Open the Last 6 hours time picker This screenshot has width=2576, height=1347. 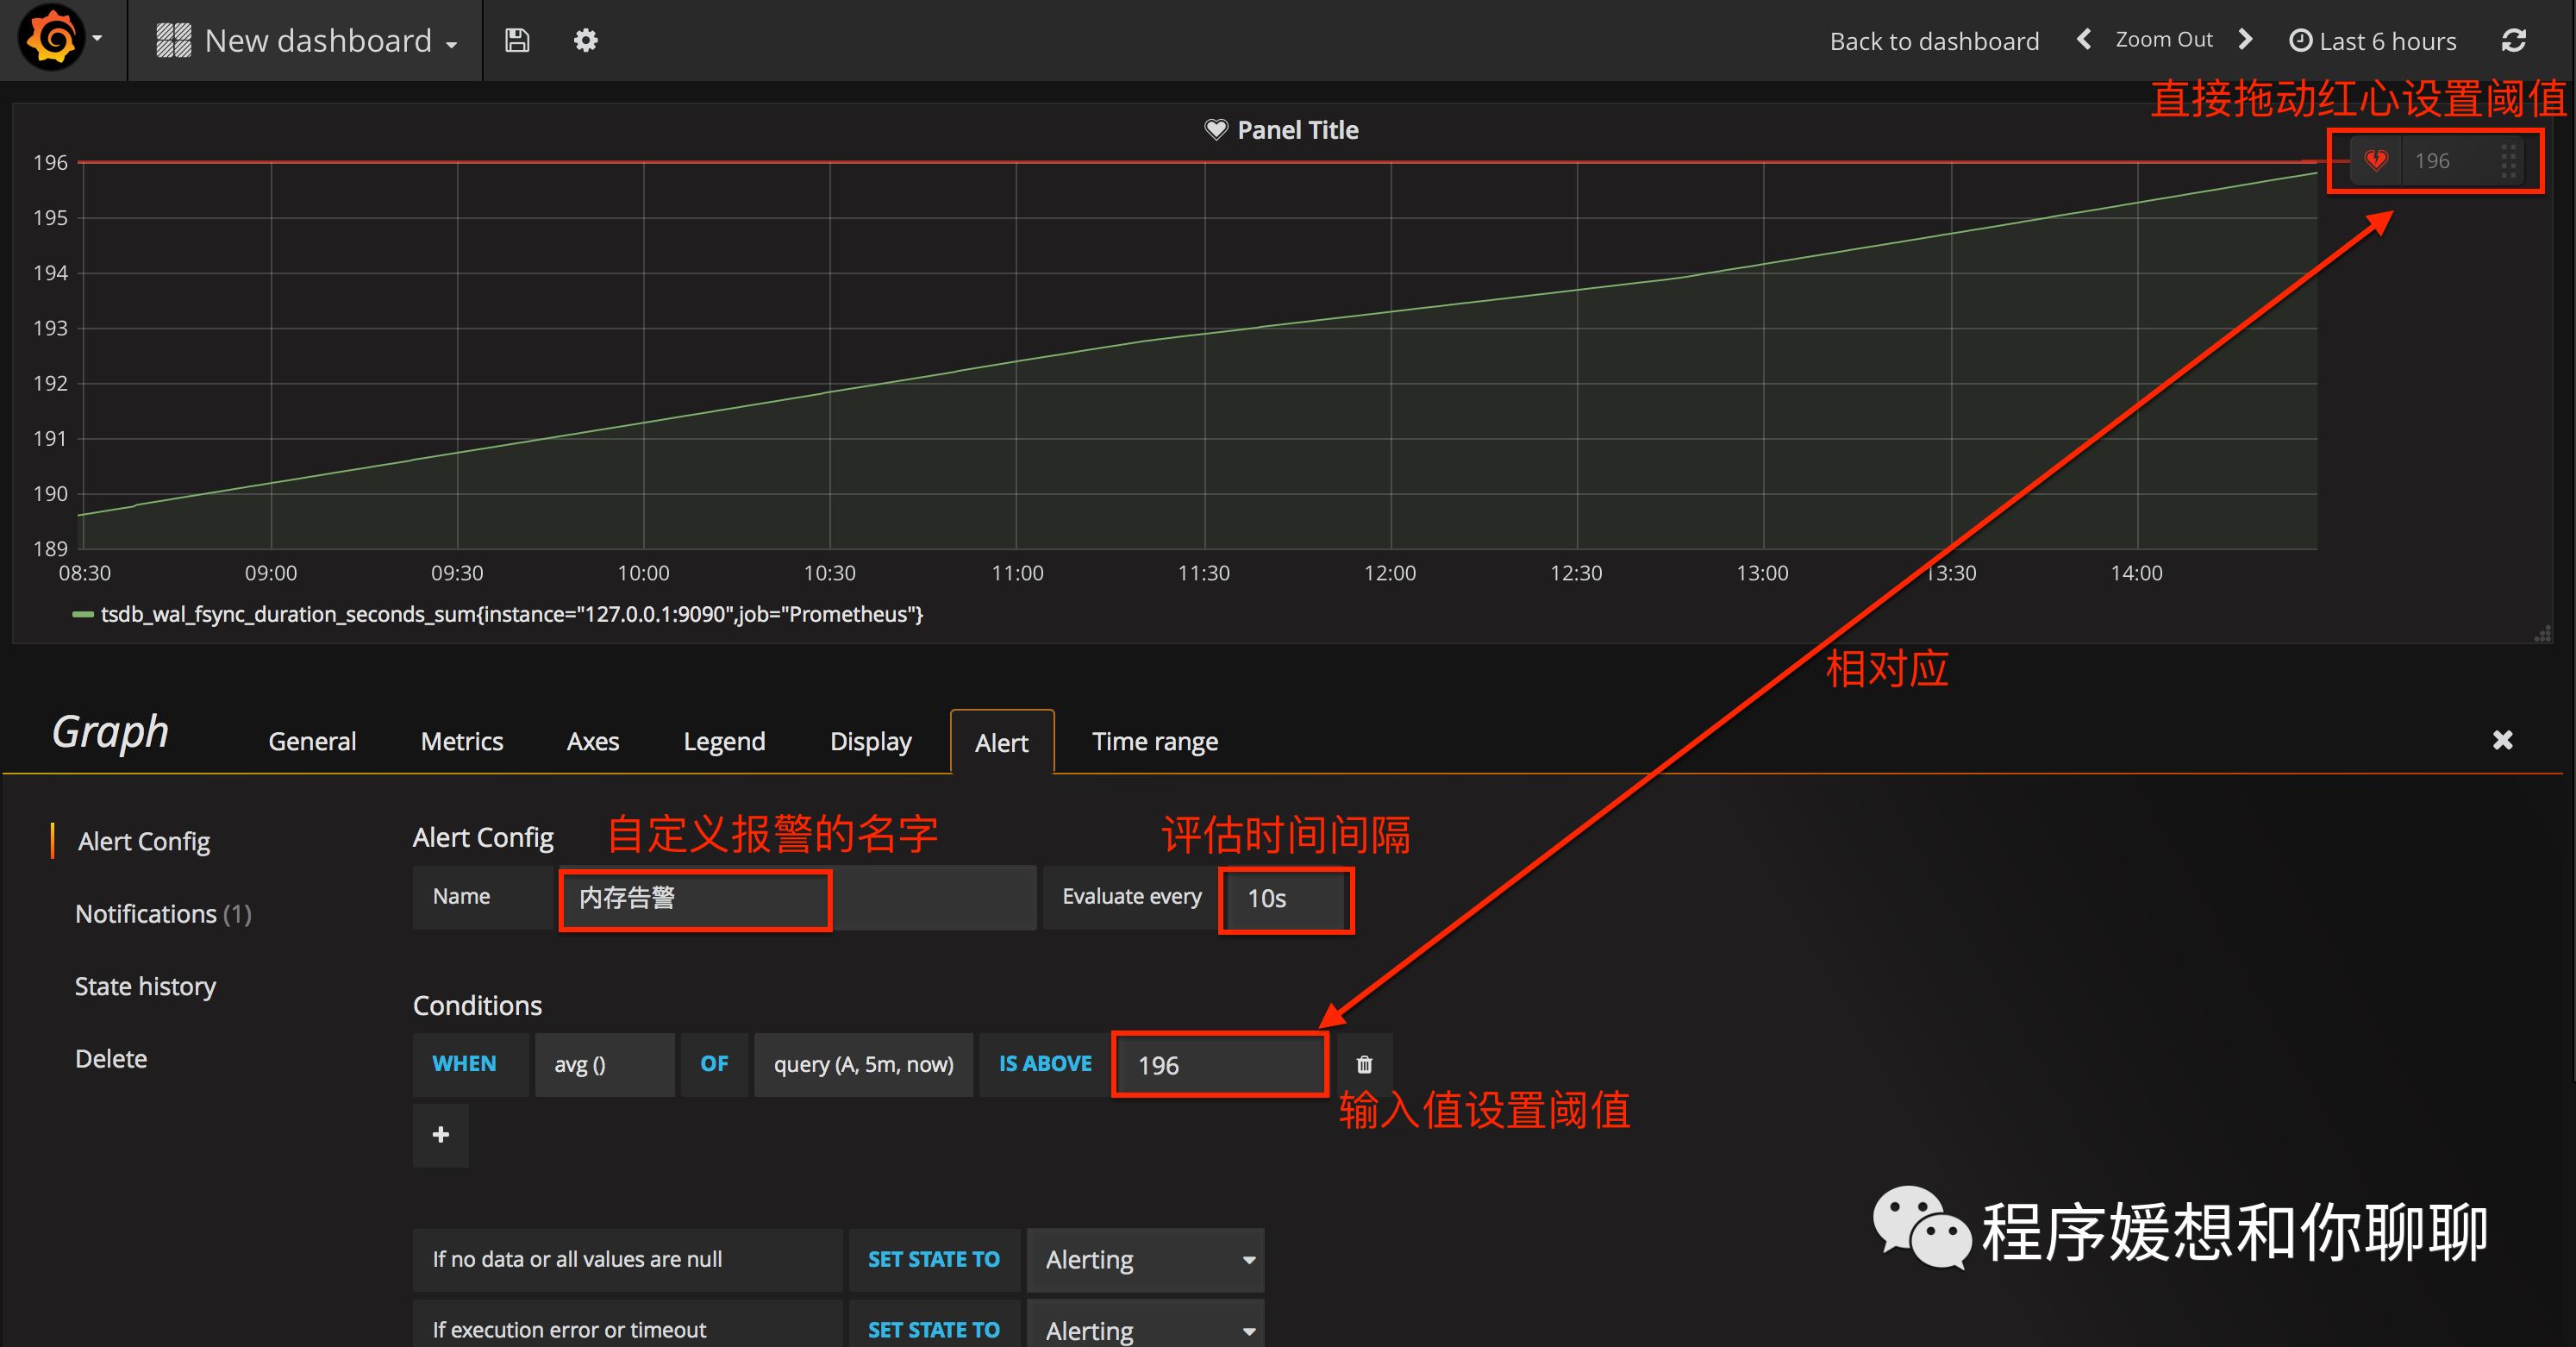(2373, 41)
